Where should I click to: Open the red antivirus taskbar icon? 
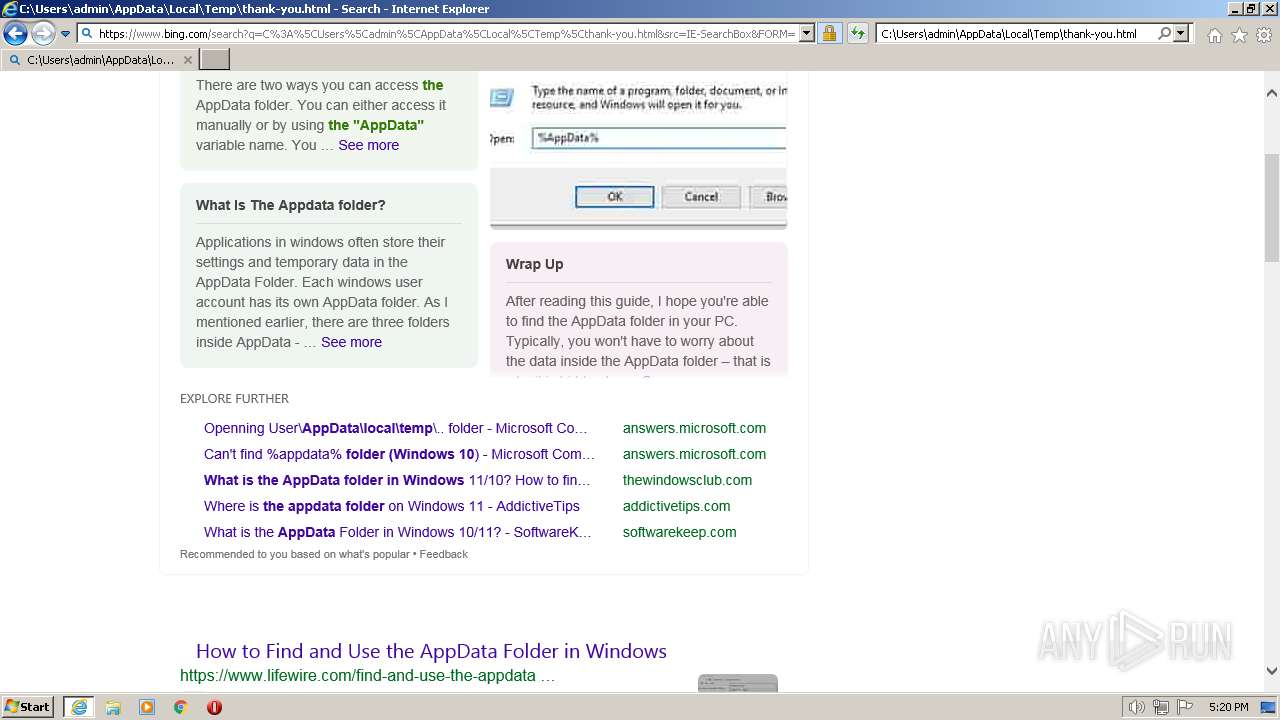point(214,707)
